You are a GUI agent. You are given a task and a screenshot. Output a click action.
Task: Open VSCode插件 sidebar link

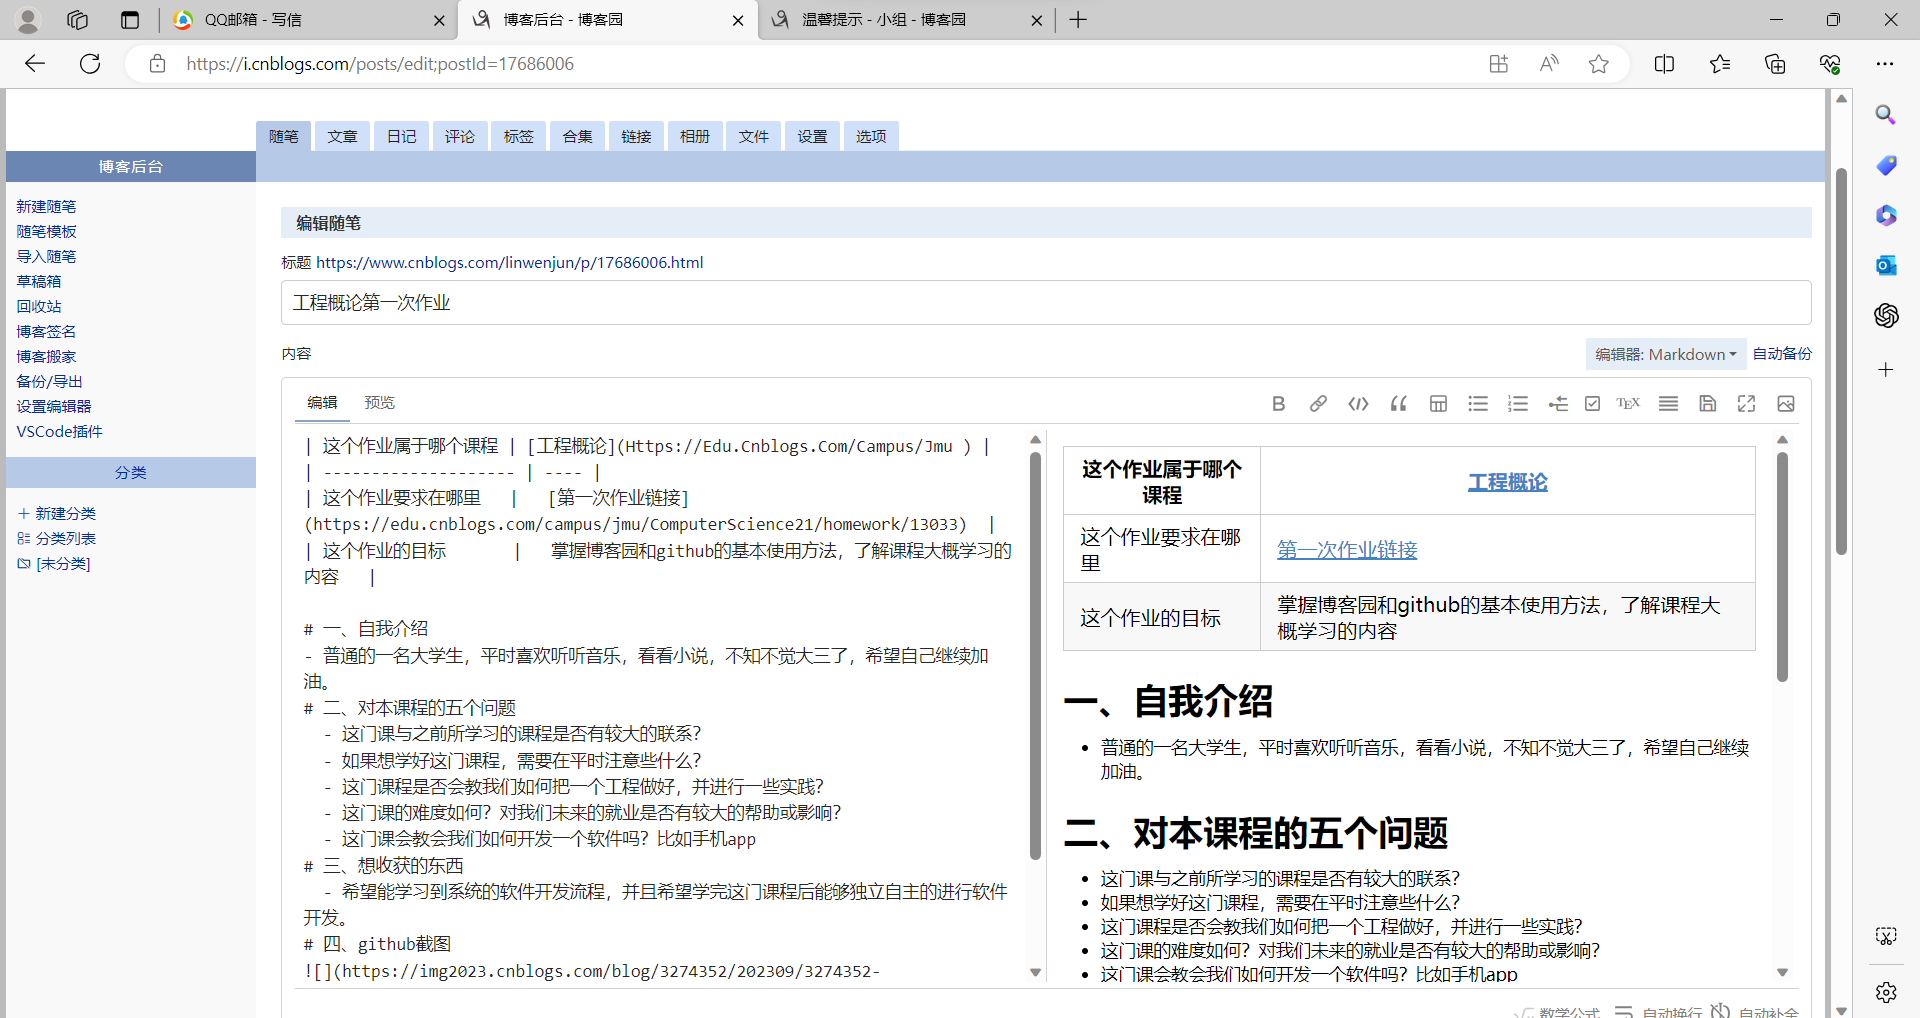coord(59,431)
